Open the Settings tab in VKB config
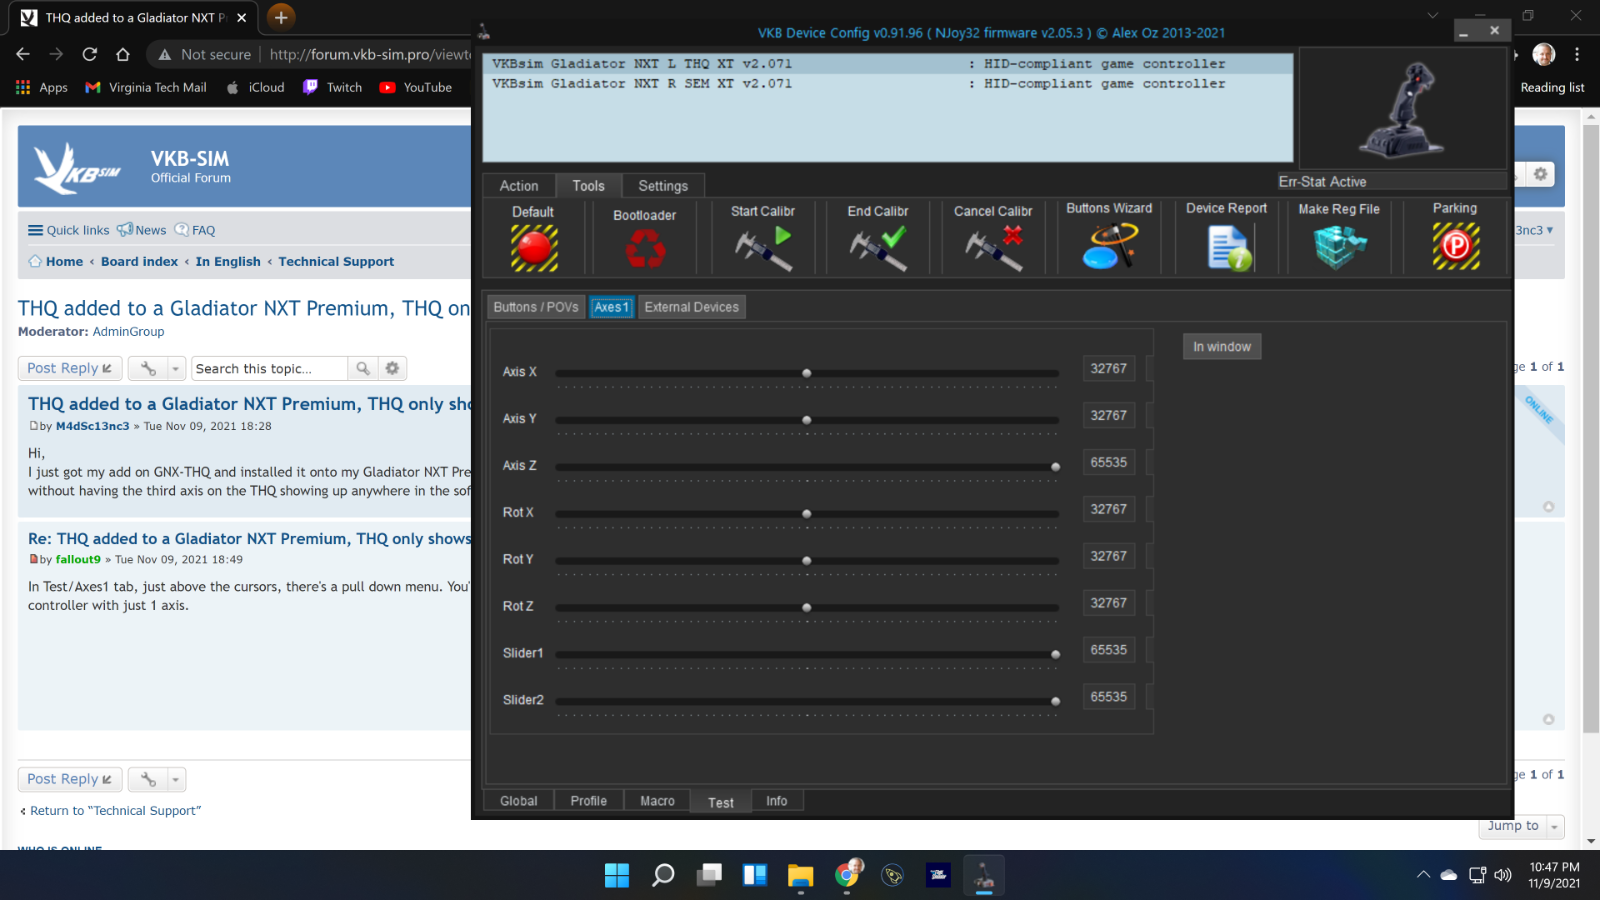The width and height of the screenshot is (1600, 900). 663,186
